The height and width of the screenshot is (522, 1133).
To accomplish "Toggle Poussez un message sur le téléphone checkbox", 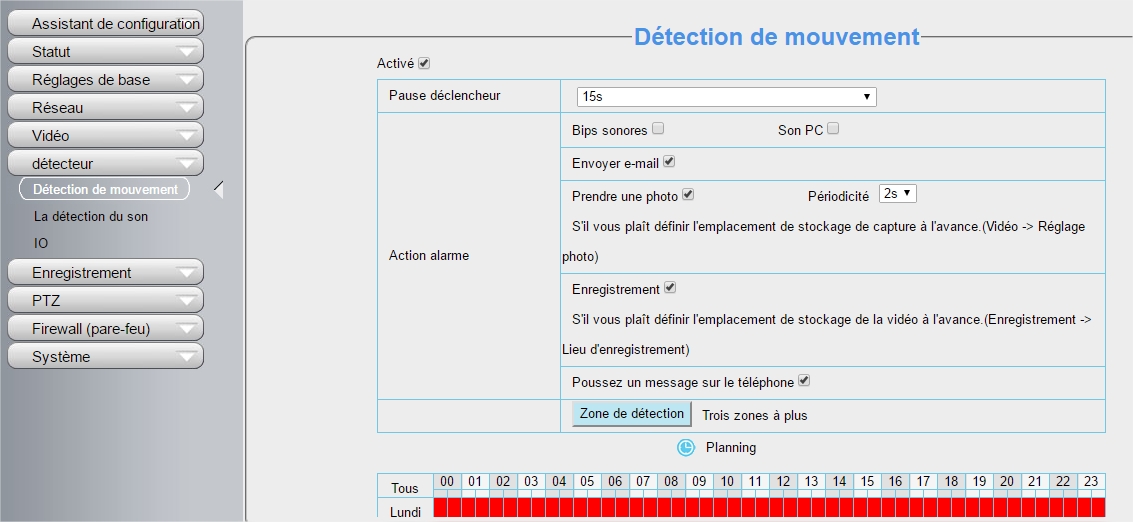I will point(804,380).
